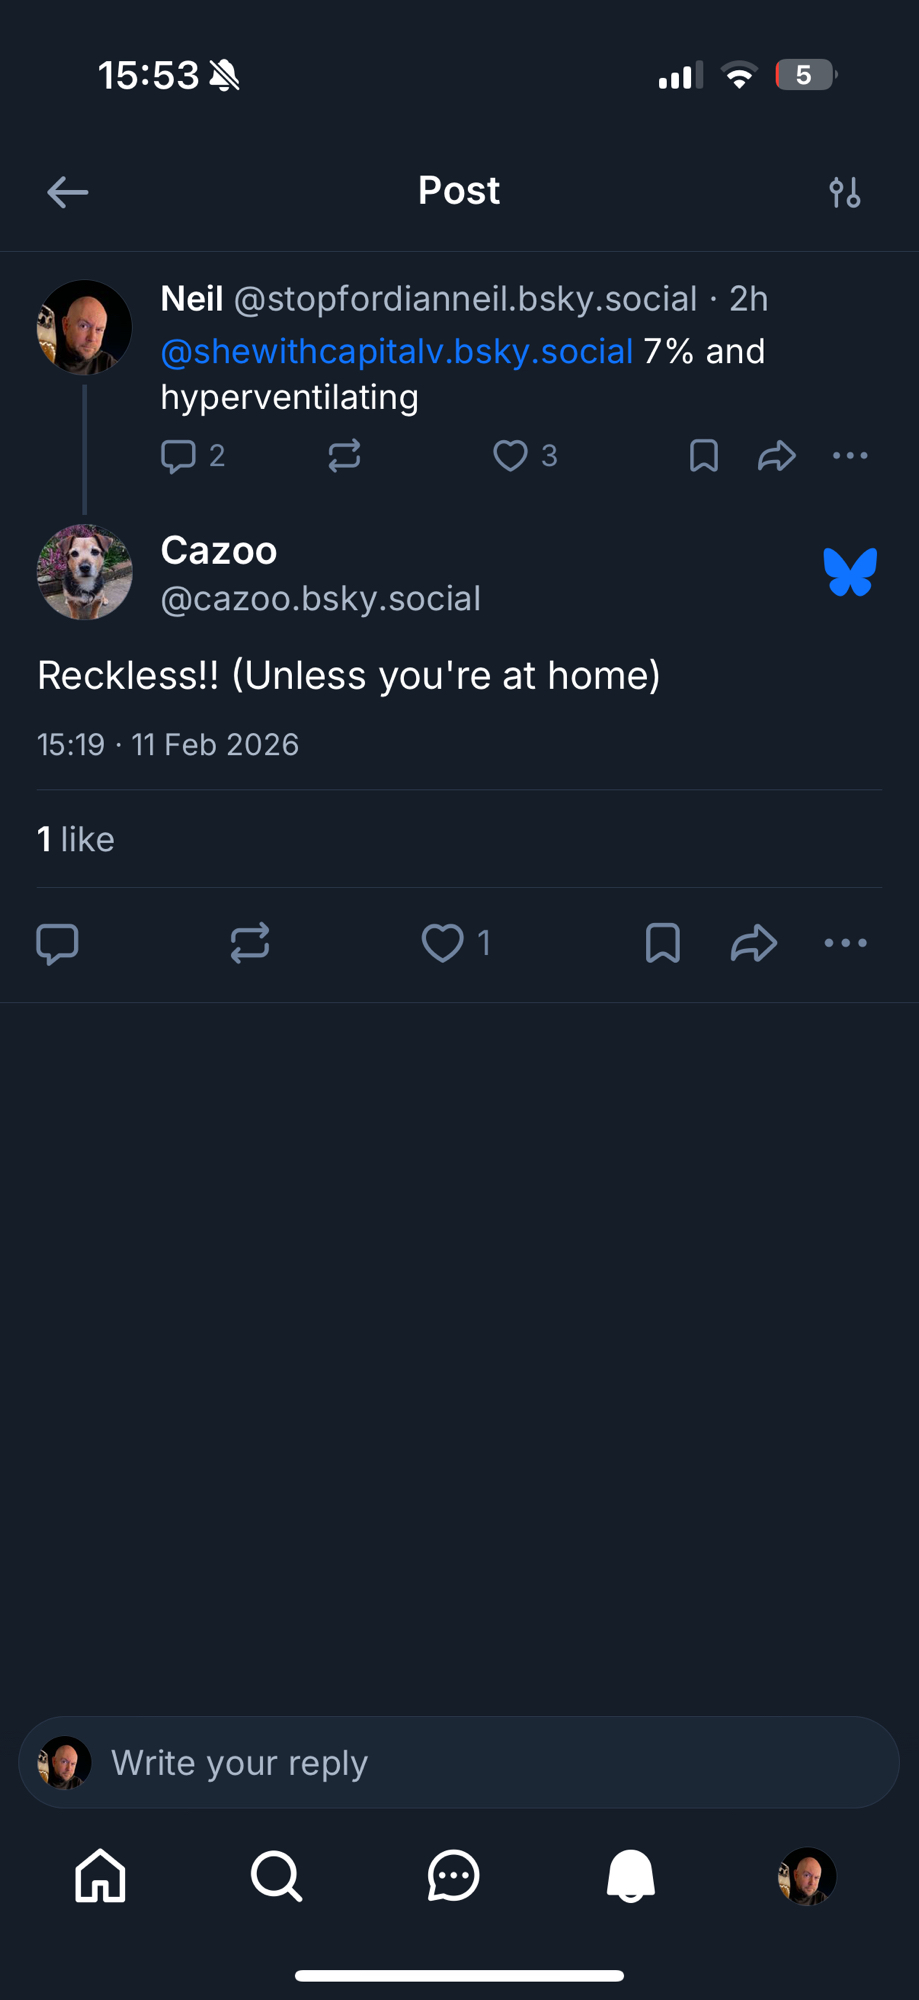The height and width of the screenshot is (2000, 919).
Task: Open repost menu on Cazoo's post
Action: tap(250, 943)
